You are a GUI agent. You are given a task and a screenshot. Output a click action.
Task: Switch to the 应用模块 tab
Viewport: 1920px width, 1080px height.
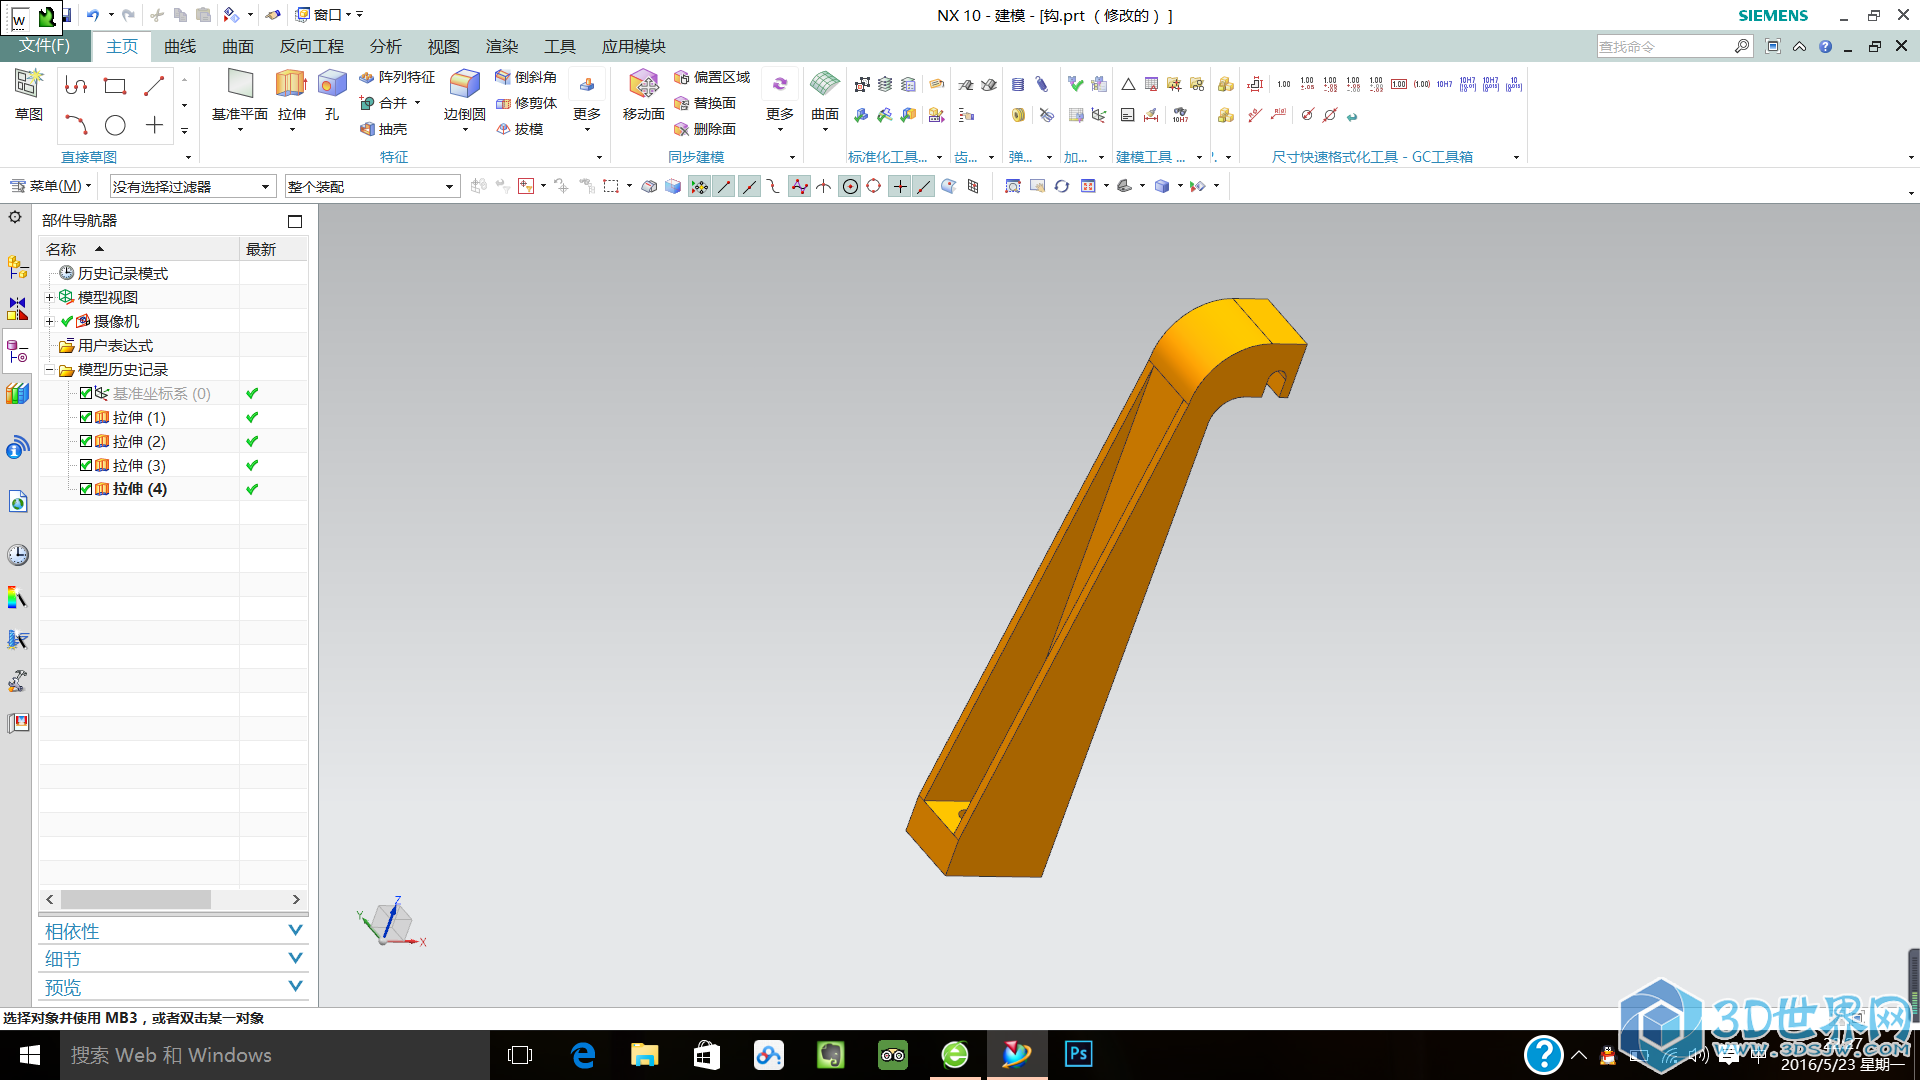(x=633, y=47)
